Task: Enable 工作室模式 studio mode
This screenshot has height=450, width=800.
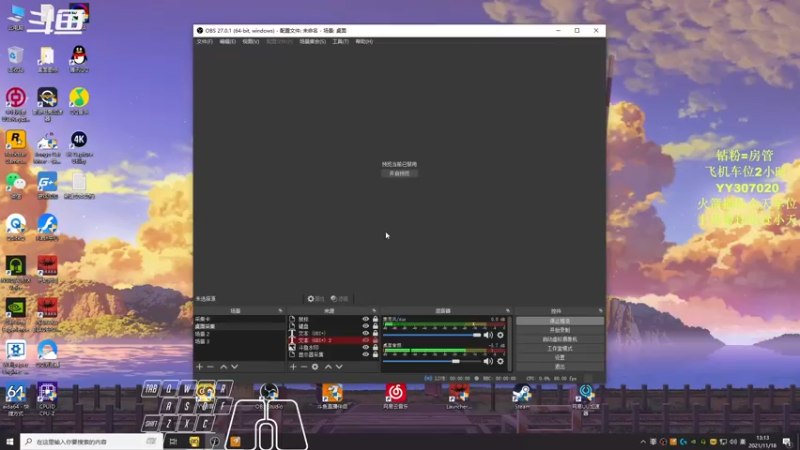Action: pos(560,348)
